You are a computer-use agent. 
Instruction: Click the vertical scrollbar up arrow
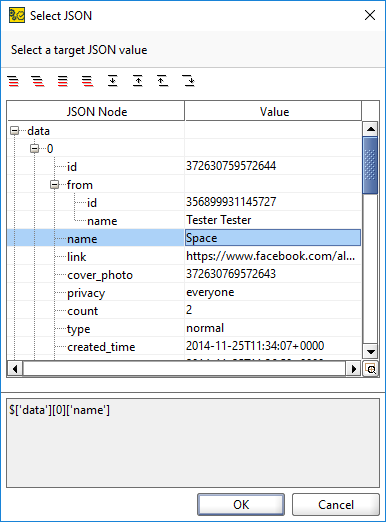click(x=371, y=129)
